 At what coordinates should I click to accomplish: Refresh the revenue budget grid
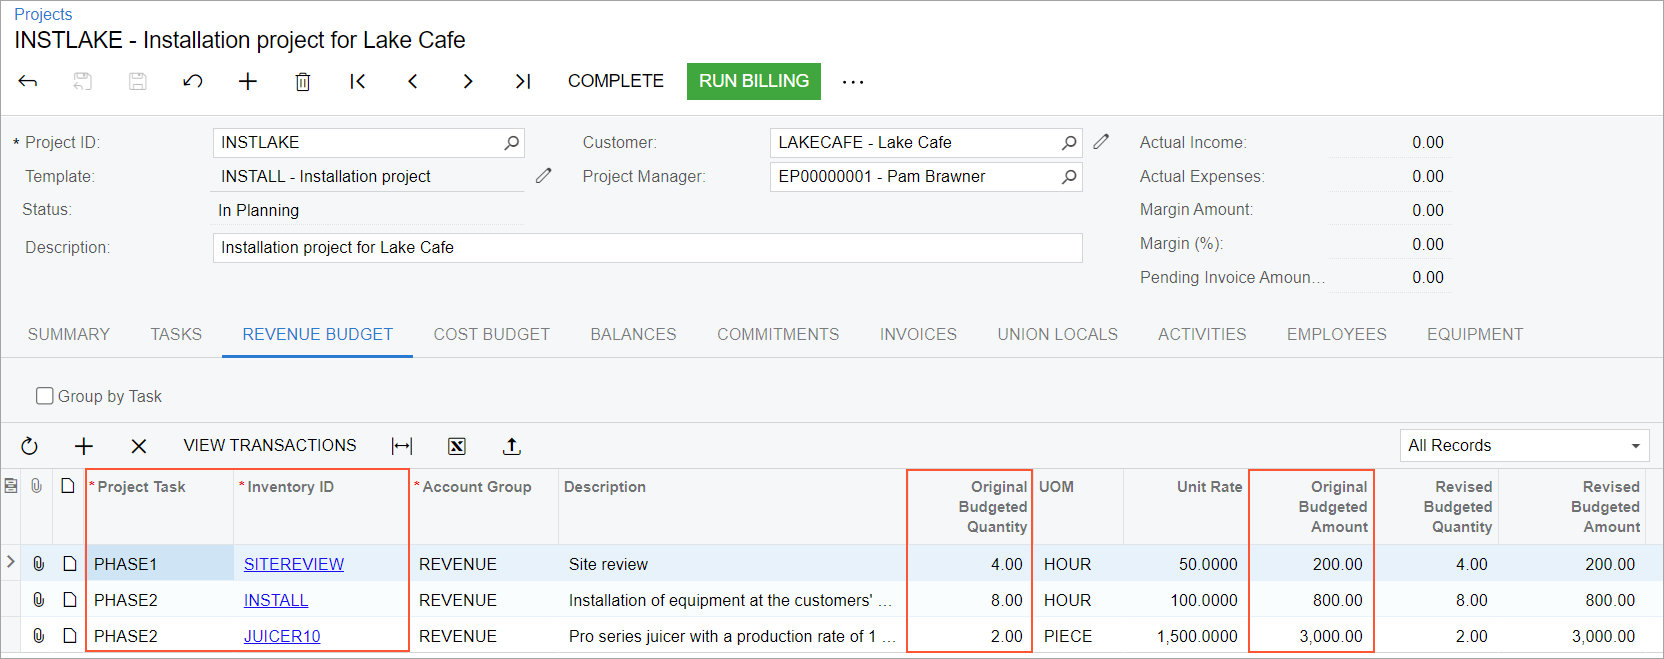(29, 446)
